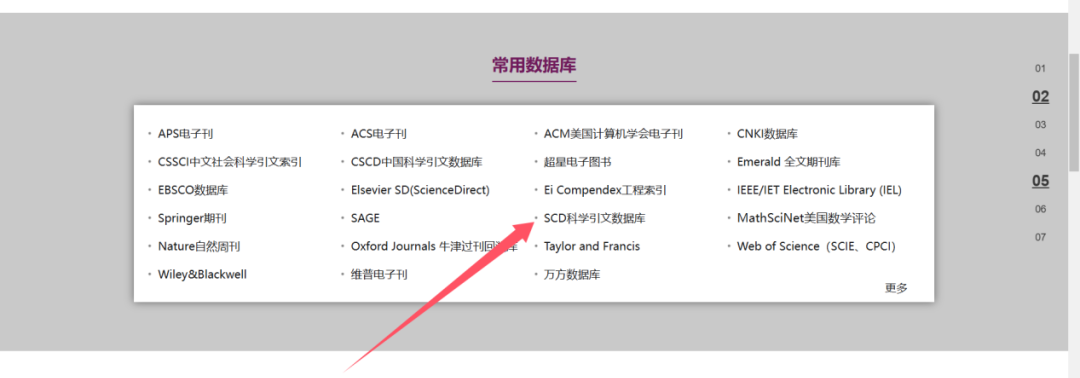Jump to section 04 in side navigation

(1040, 153)
